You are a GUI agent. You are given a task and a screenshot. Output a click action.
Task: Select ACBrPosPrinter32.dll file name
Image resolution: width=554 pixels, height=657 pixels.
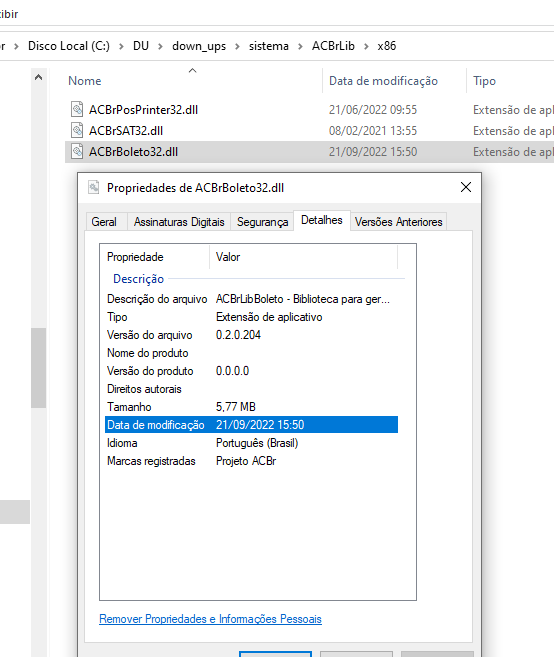coord(143,110)
